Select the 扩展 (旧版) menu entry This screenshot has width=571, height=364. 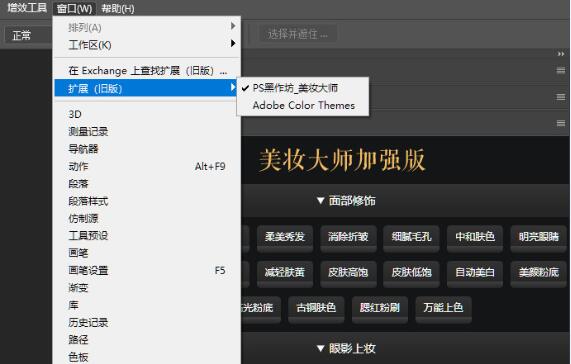[x=146, y=88]
